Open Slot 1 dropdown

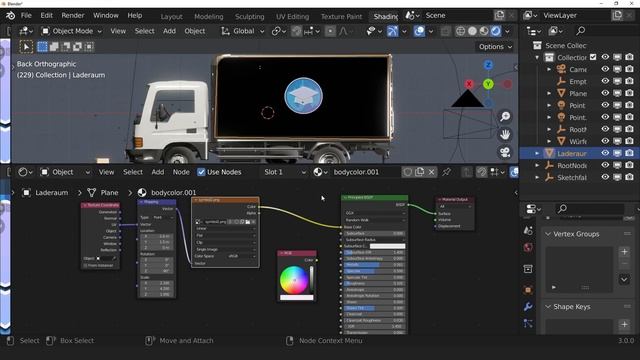[x=284, y=172]
